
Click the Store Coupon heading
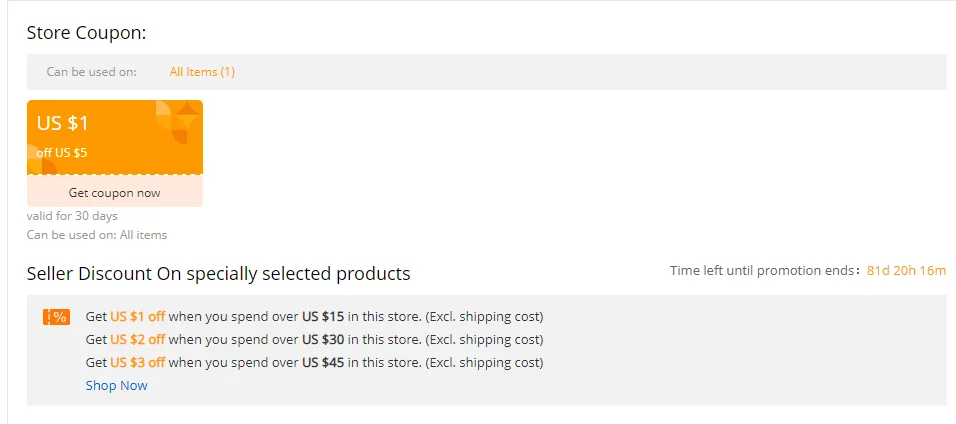[86, 33]
